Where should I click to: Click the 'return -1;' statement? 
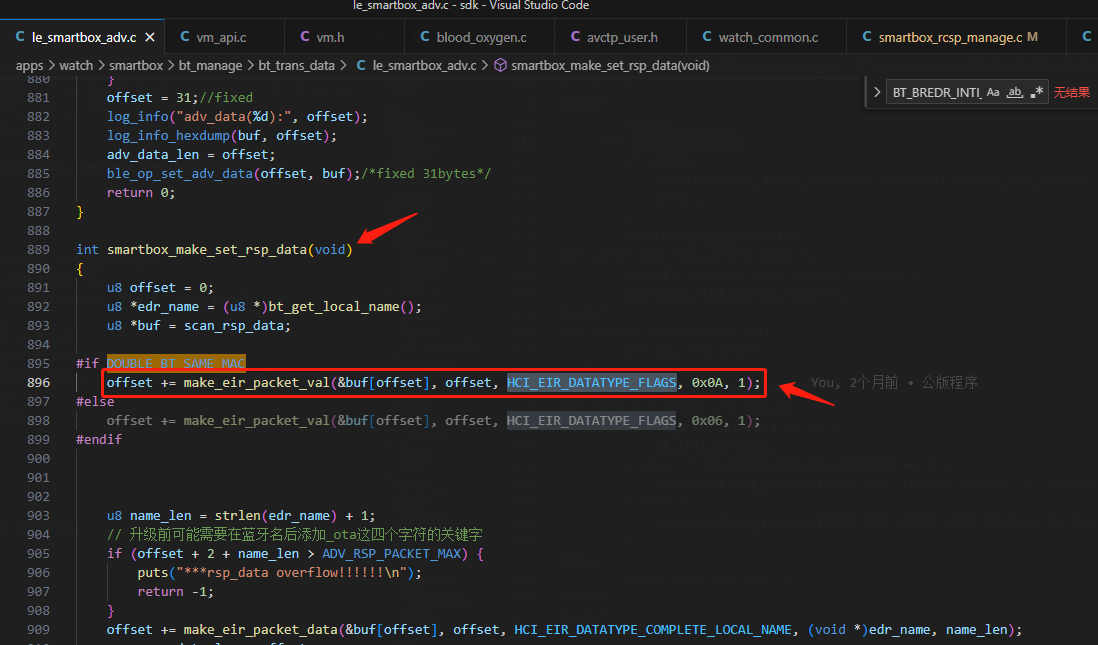(x=175, y=591)
